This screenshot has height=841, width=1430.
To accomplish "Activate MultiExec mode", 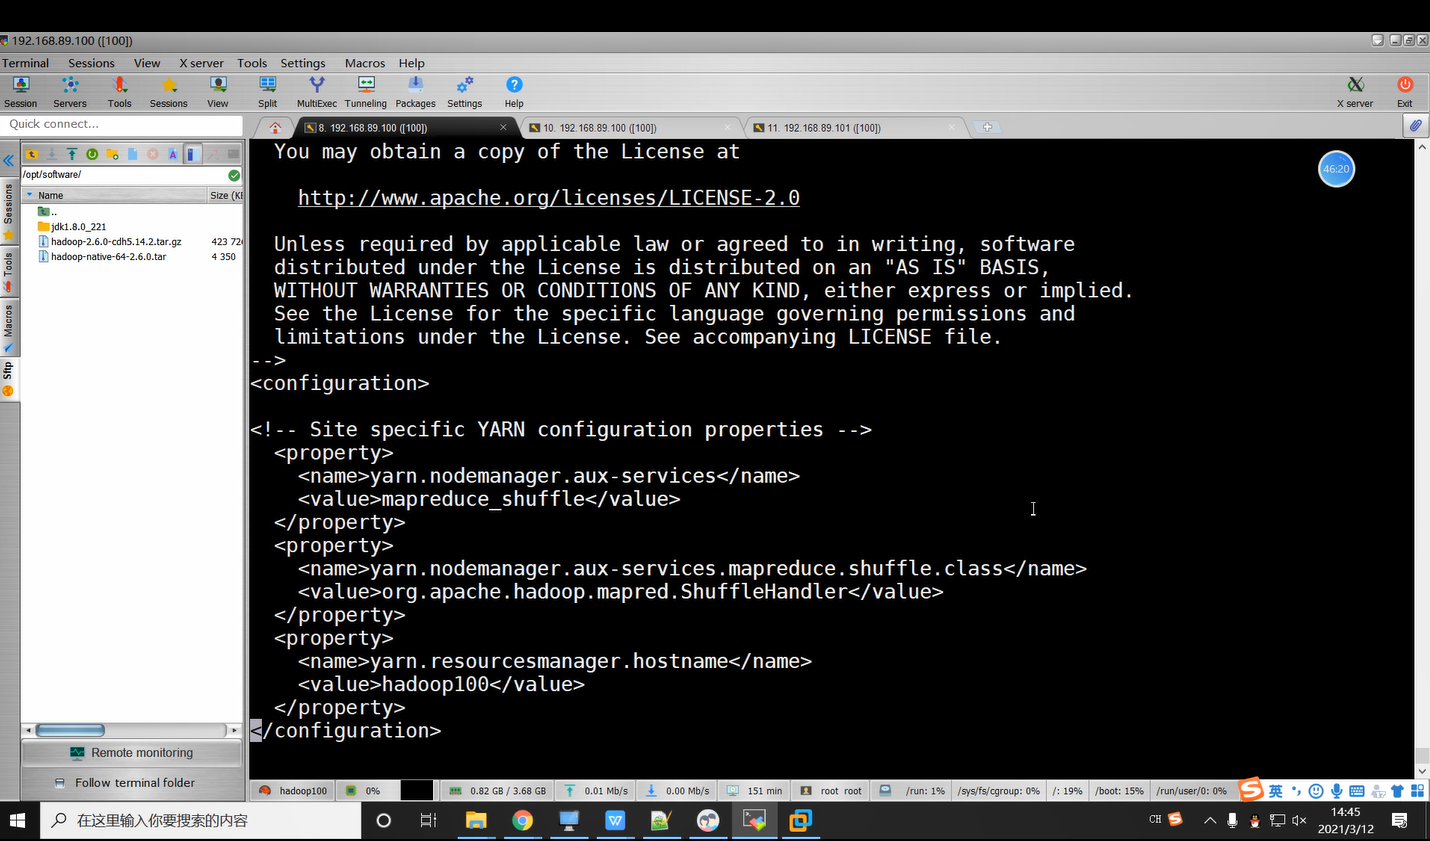I will pyautogui.click(x=317, y=92).
